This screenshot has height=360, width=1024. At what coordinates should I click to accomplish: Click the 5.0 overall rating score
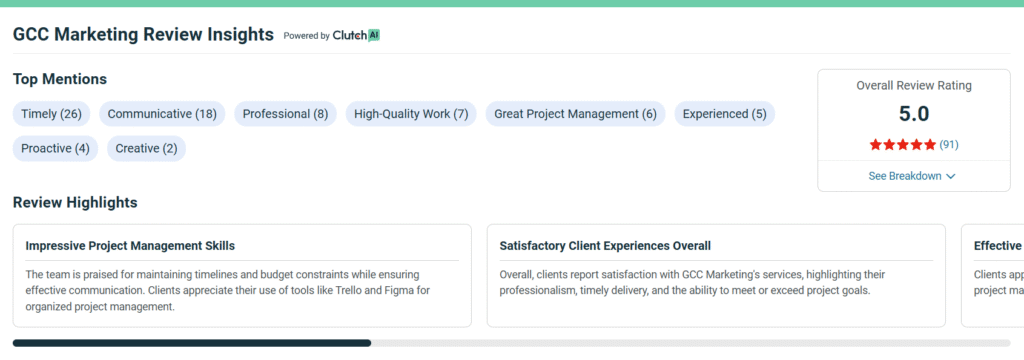(x=914, y=114)
